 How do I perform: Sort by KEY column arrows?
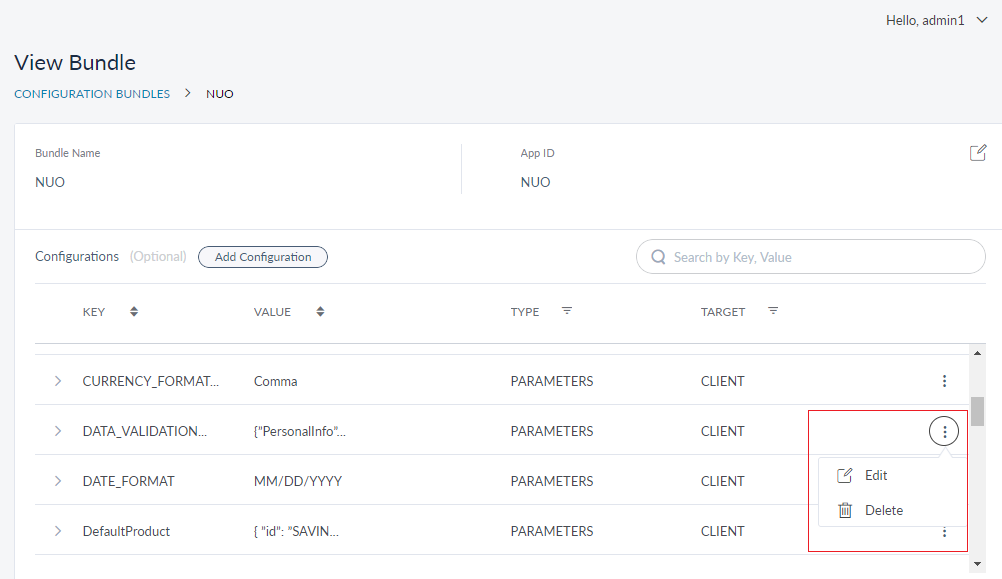coord(134,312)
